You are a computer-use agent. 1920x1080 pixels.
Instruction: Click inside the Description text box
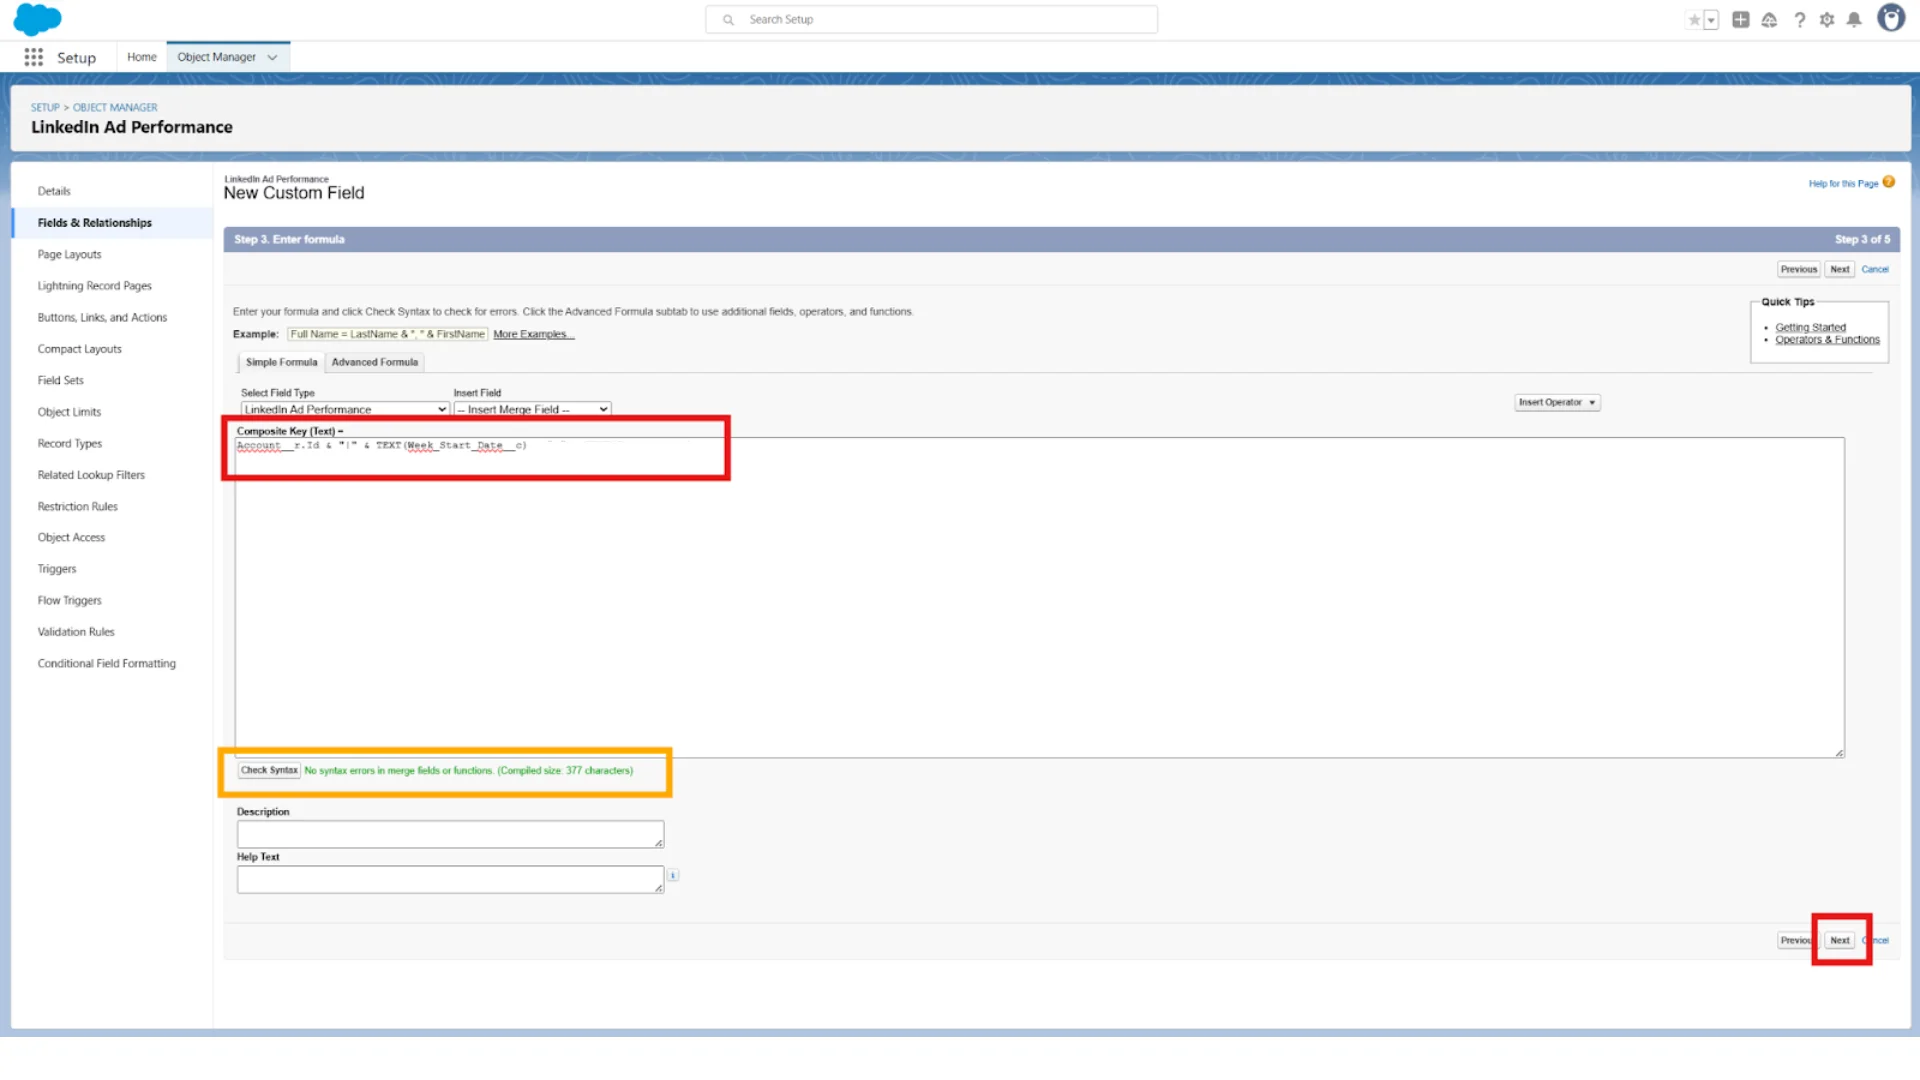449,834
